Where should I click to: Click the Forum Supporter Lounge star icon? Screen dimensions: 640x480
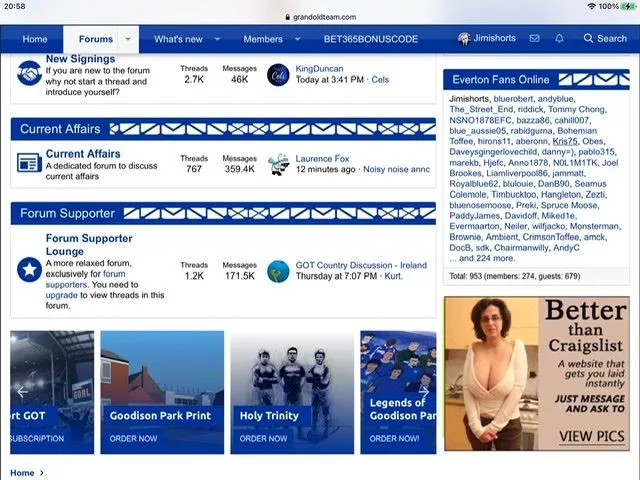point(29,268)
